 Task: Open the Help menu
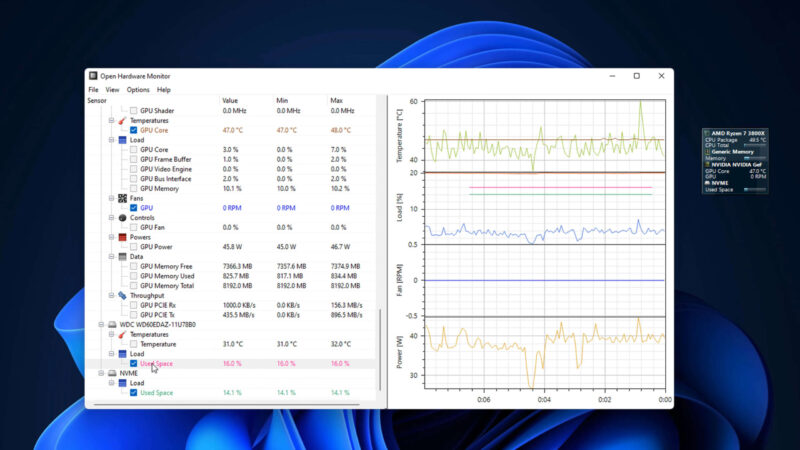[x=163, y=90]
